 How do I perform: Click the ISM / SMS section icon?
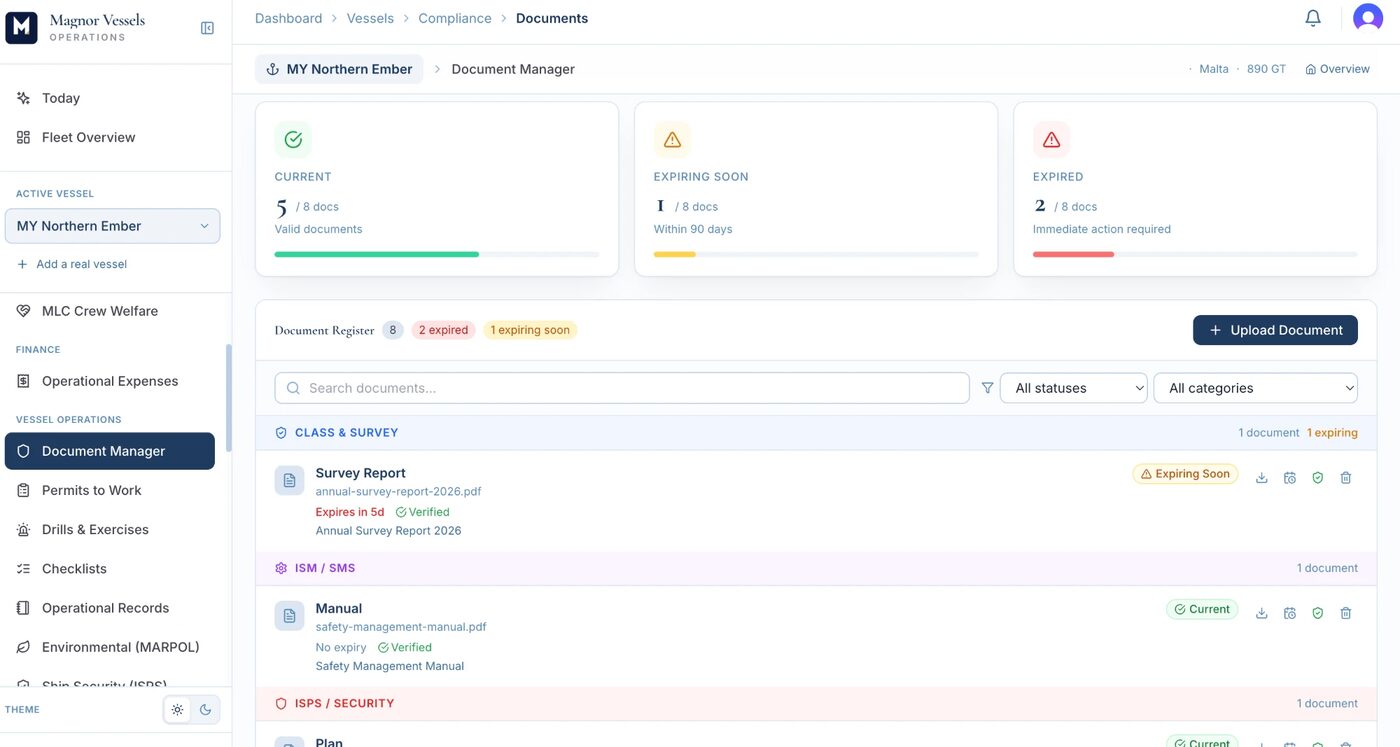[x=281, y=568]
